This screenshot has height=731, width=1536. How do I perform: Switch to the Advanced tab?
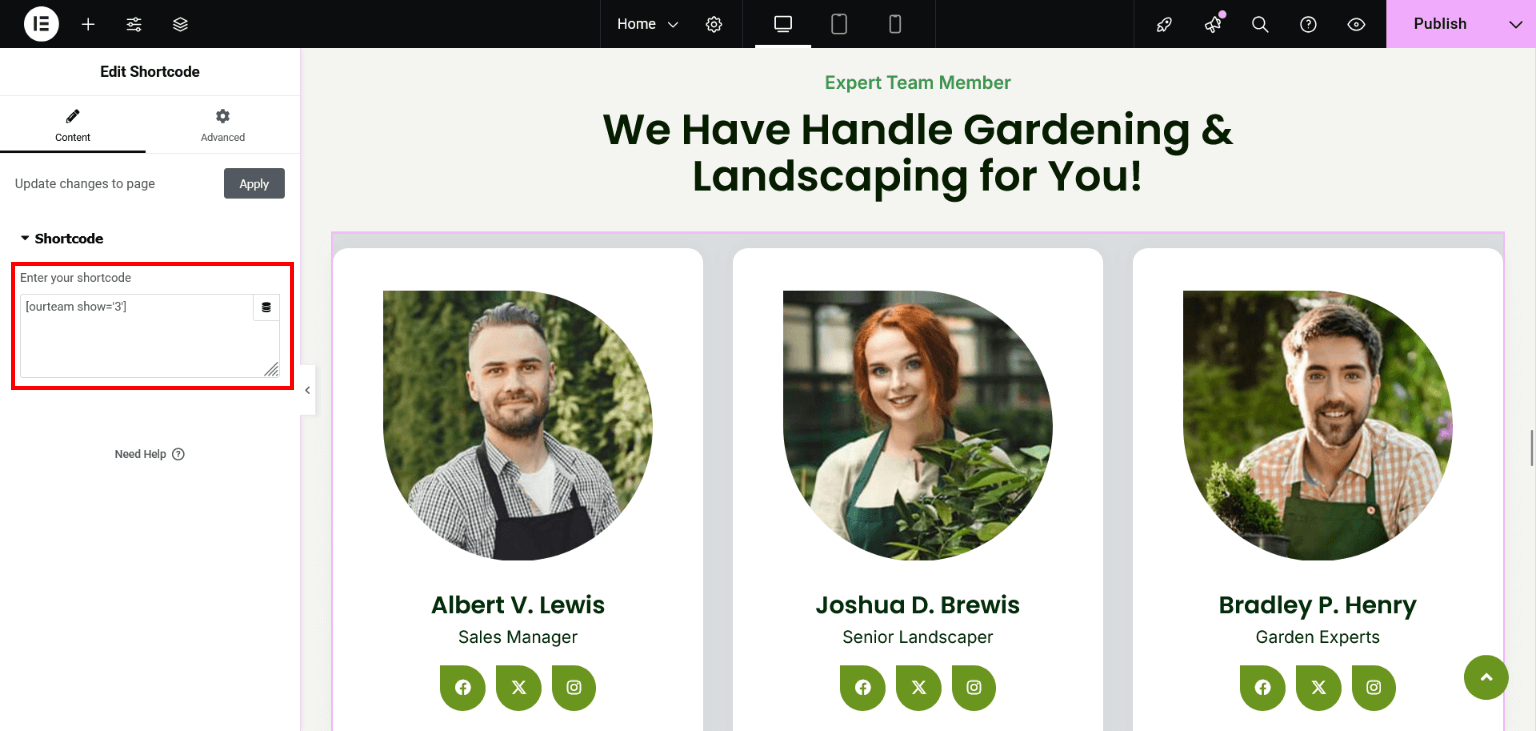222,125
